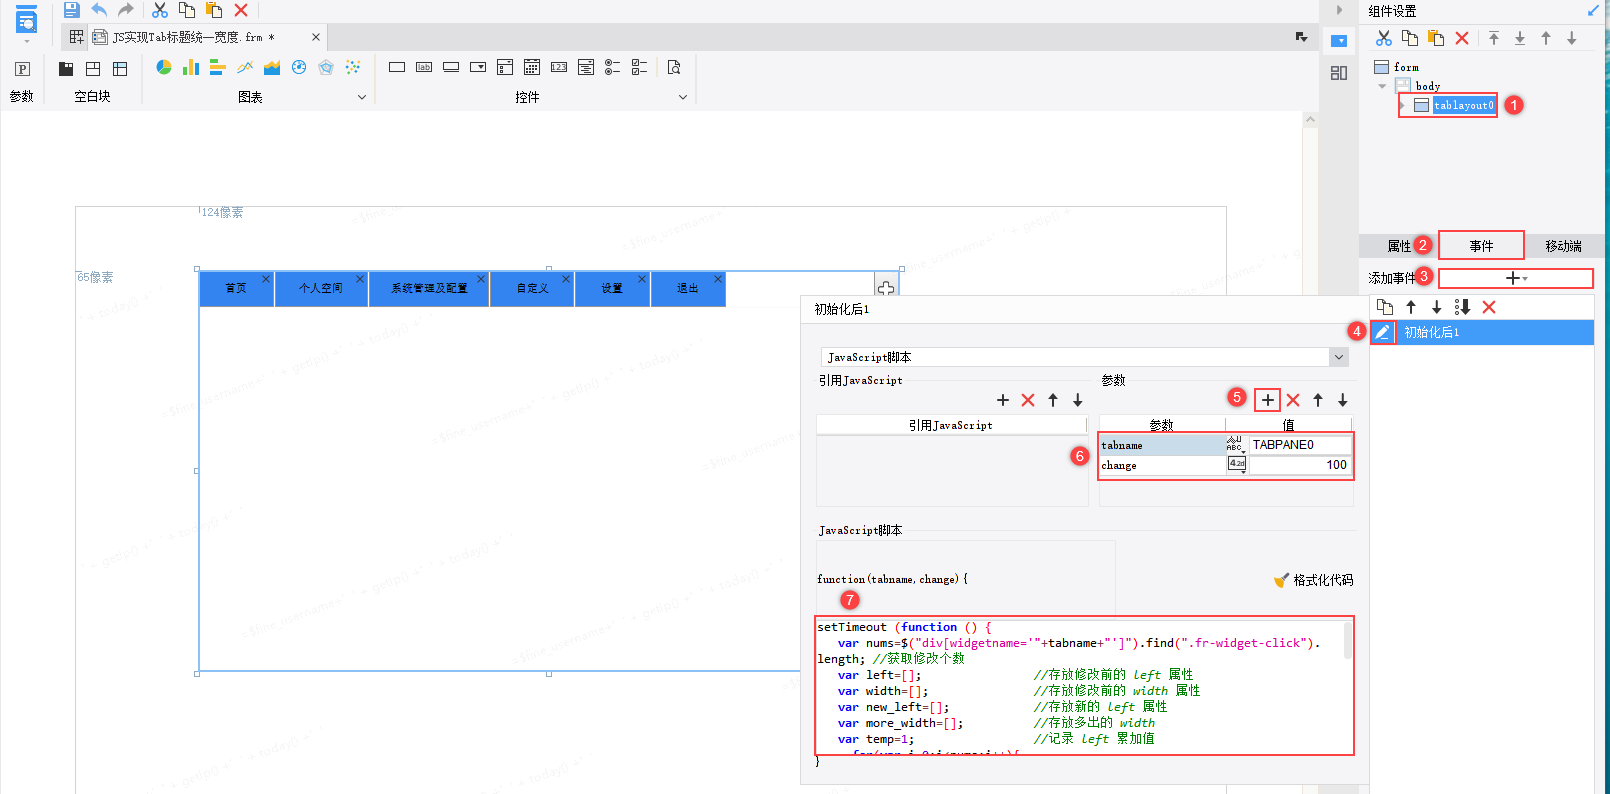
Task: Click the Cut scissors in the top toolbar
Action: point(160,10)
